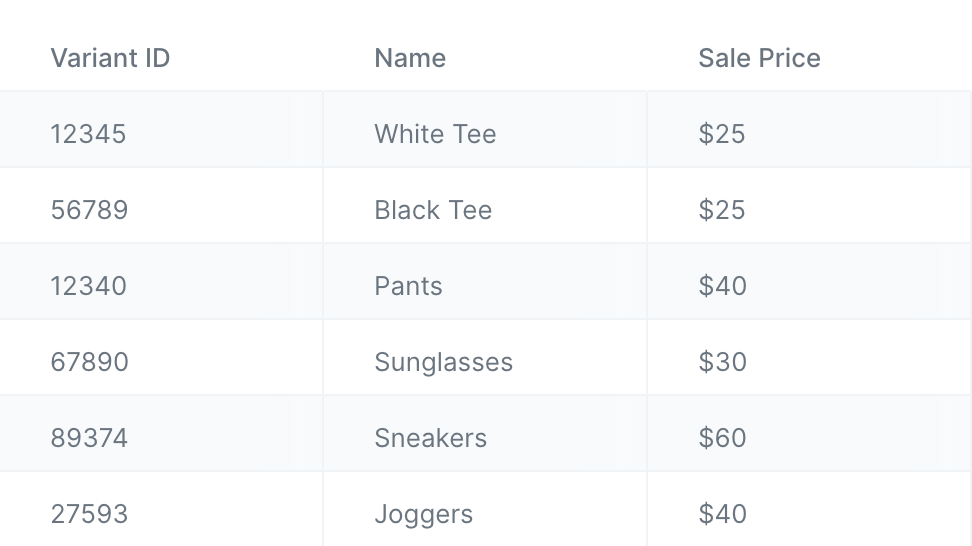Click the Sale Price column header
Screen dimensions: 972x546
[809, 58]
